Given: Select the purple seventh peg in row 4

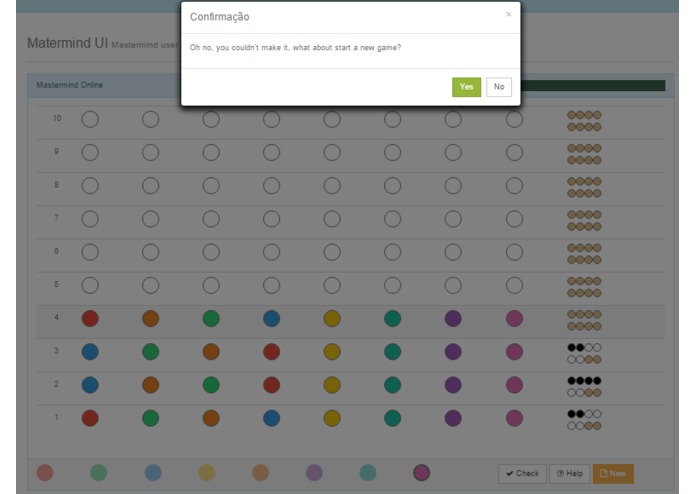Looking at the screenshot, I should (453, 319).
